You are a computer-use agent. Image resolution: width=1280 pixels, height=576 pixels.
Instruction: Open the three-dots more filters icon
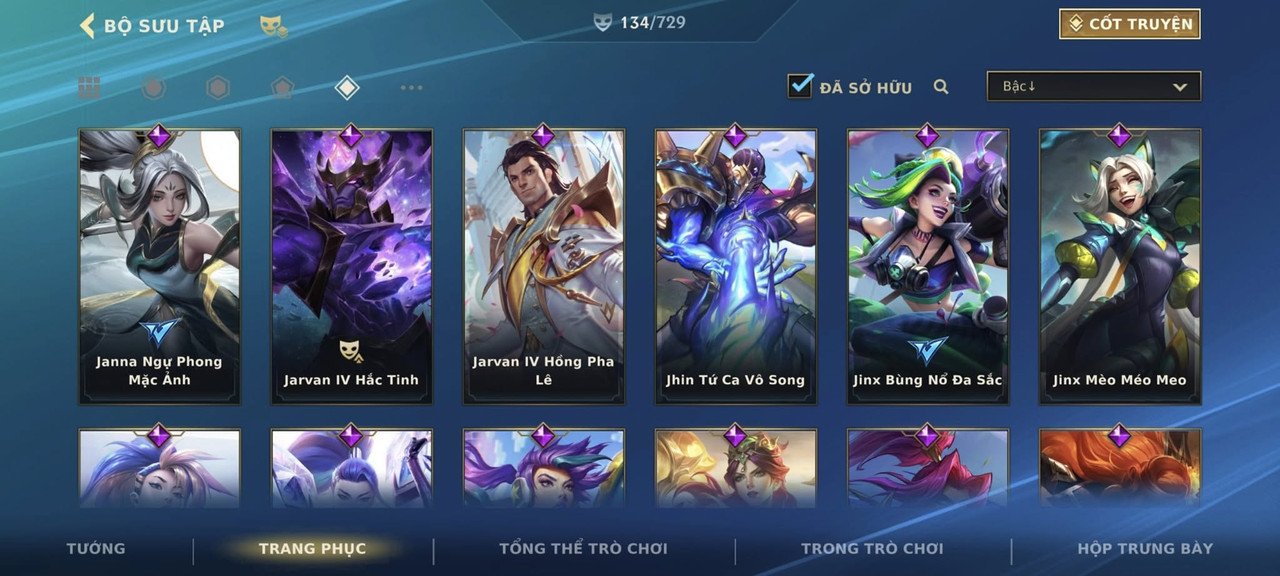pos(411,88)
